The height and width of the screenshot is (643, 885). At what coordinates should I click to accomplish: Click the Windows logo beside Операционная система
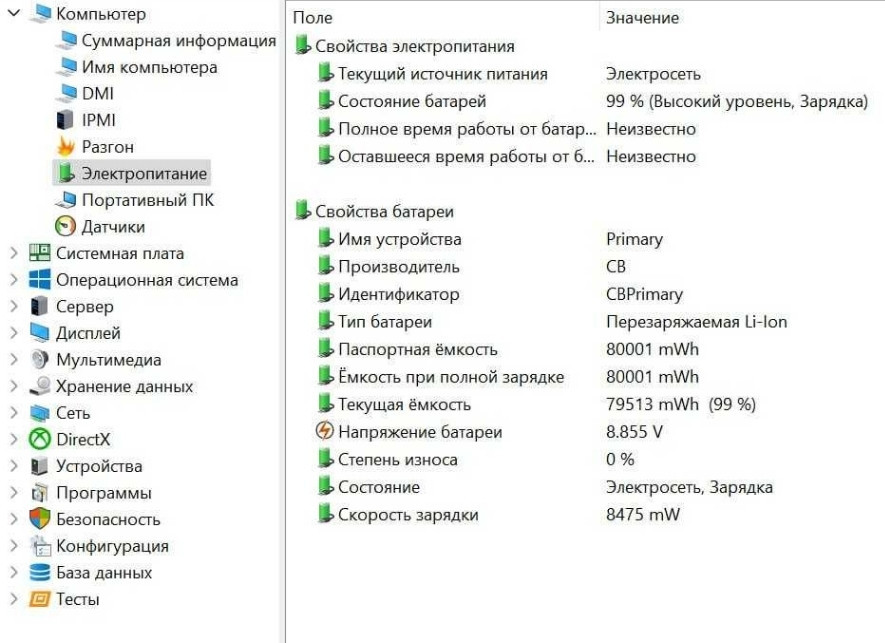click(x=40, y=280)
